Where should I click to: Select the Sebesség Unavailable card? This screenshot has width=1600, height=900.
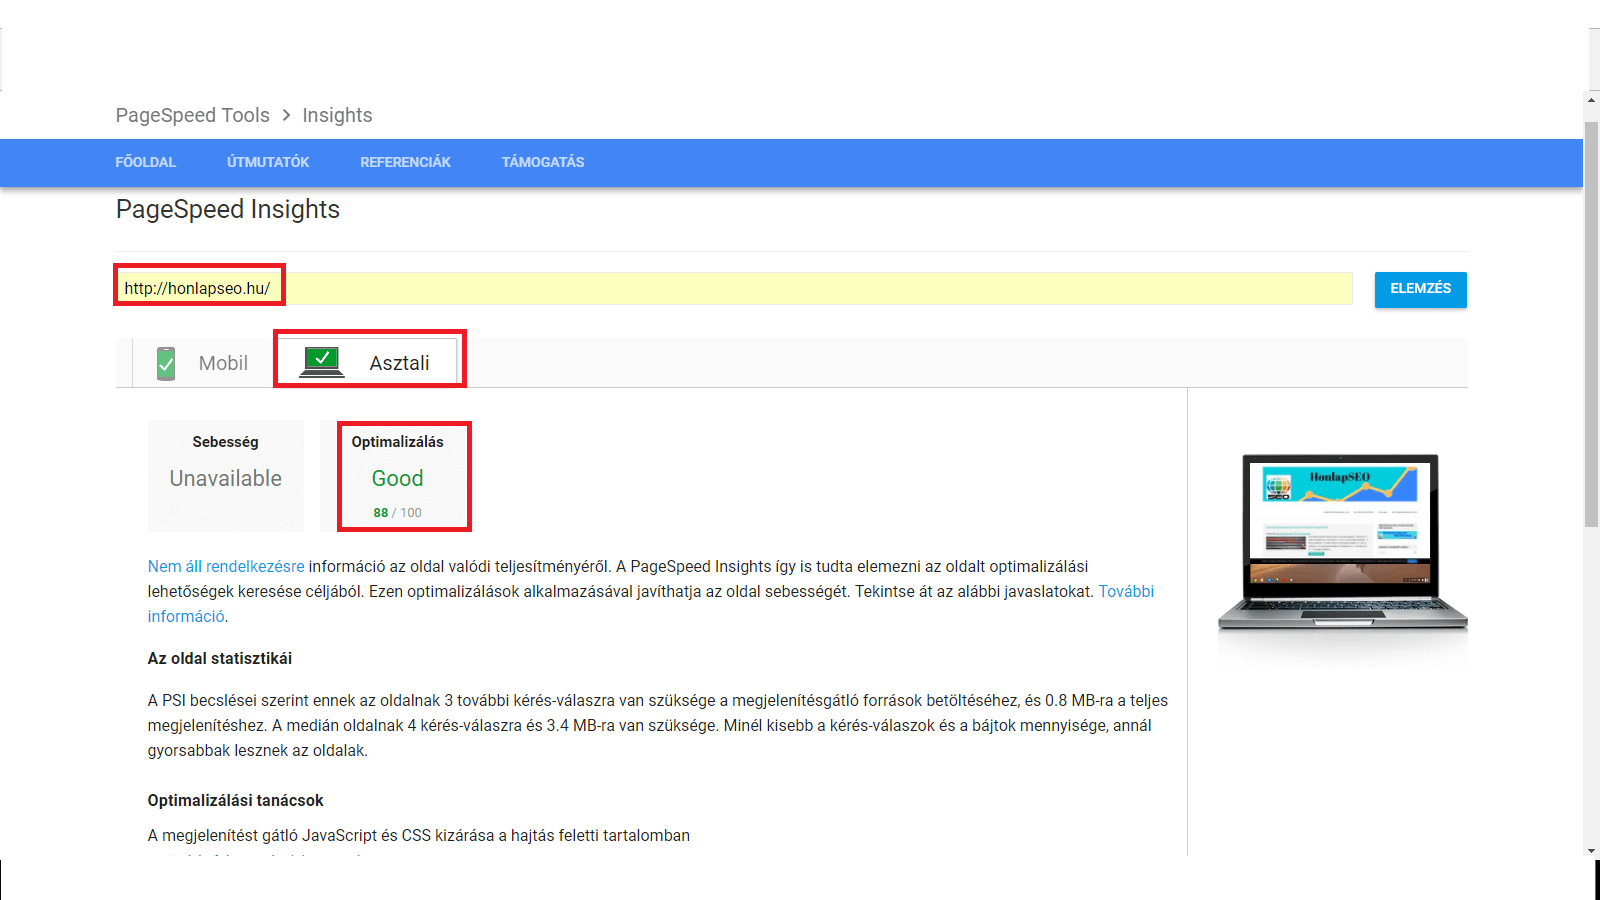(x=226, y=476)
